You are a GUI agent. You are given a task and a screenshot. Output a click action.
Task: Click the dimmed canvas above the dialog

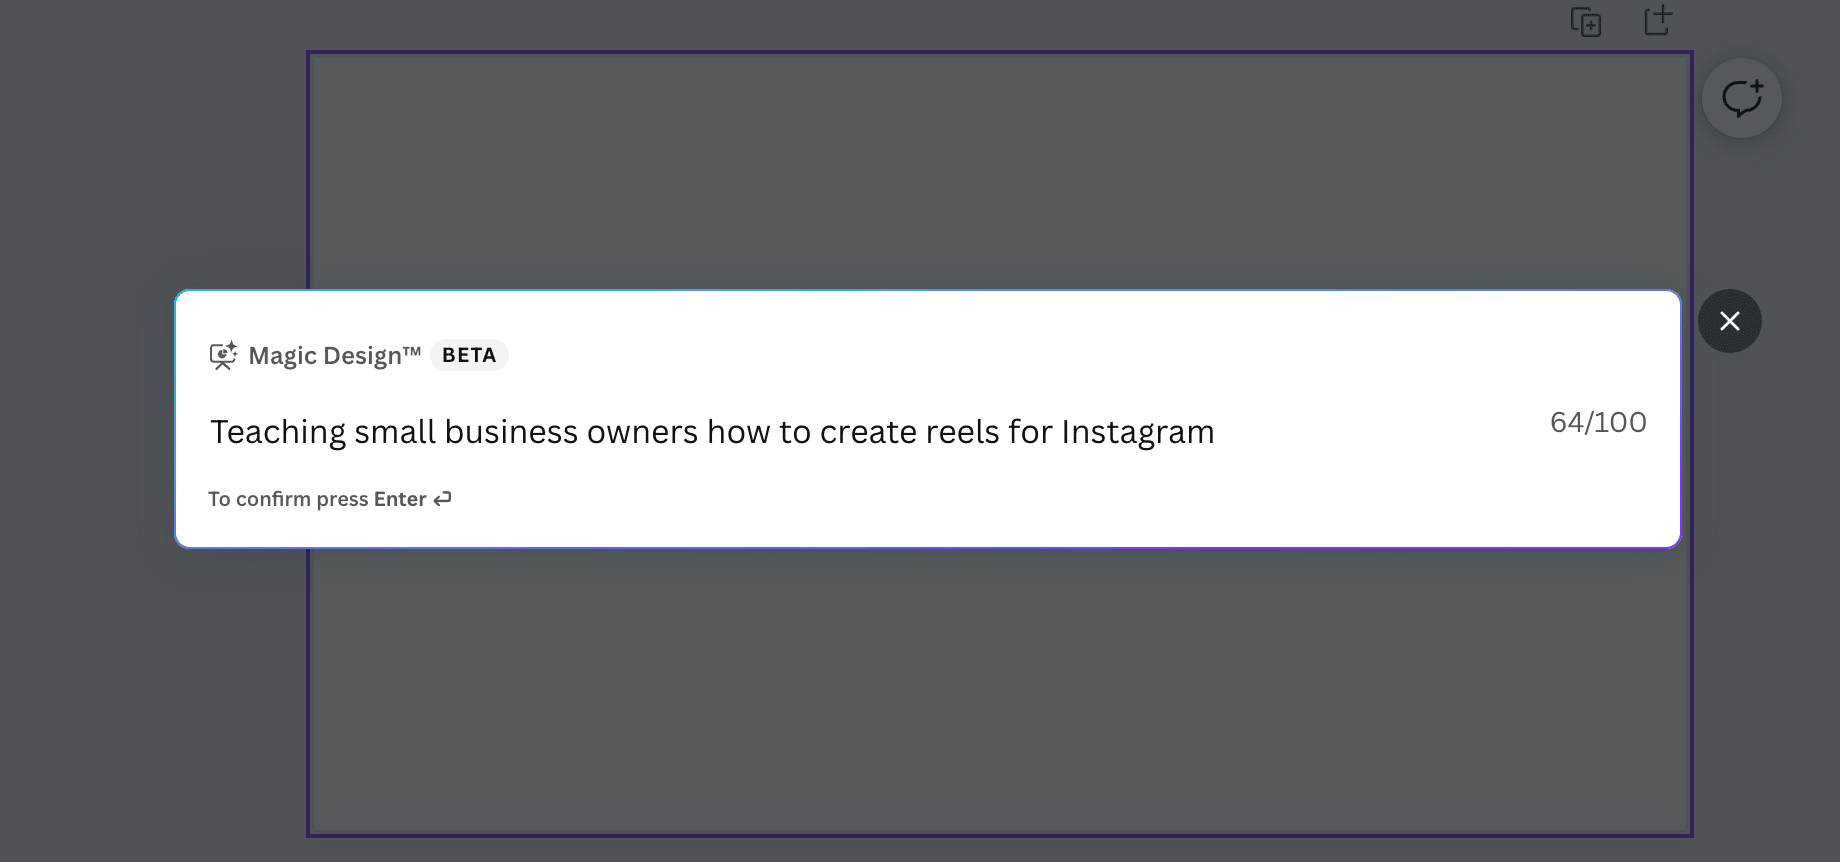click(1000, 170)
